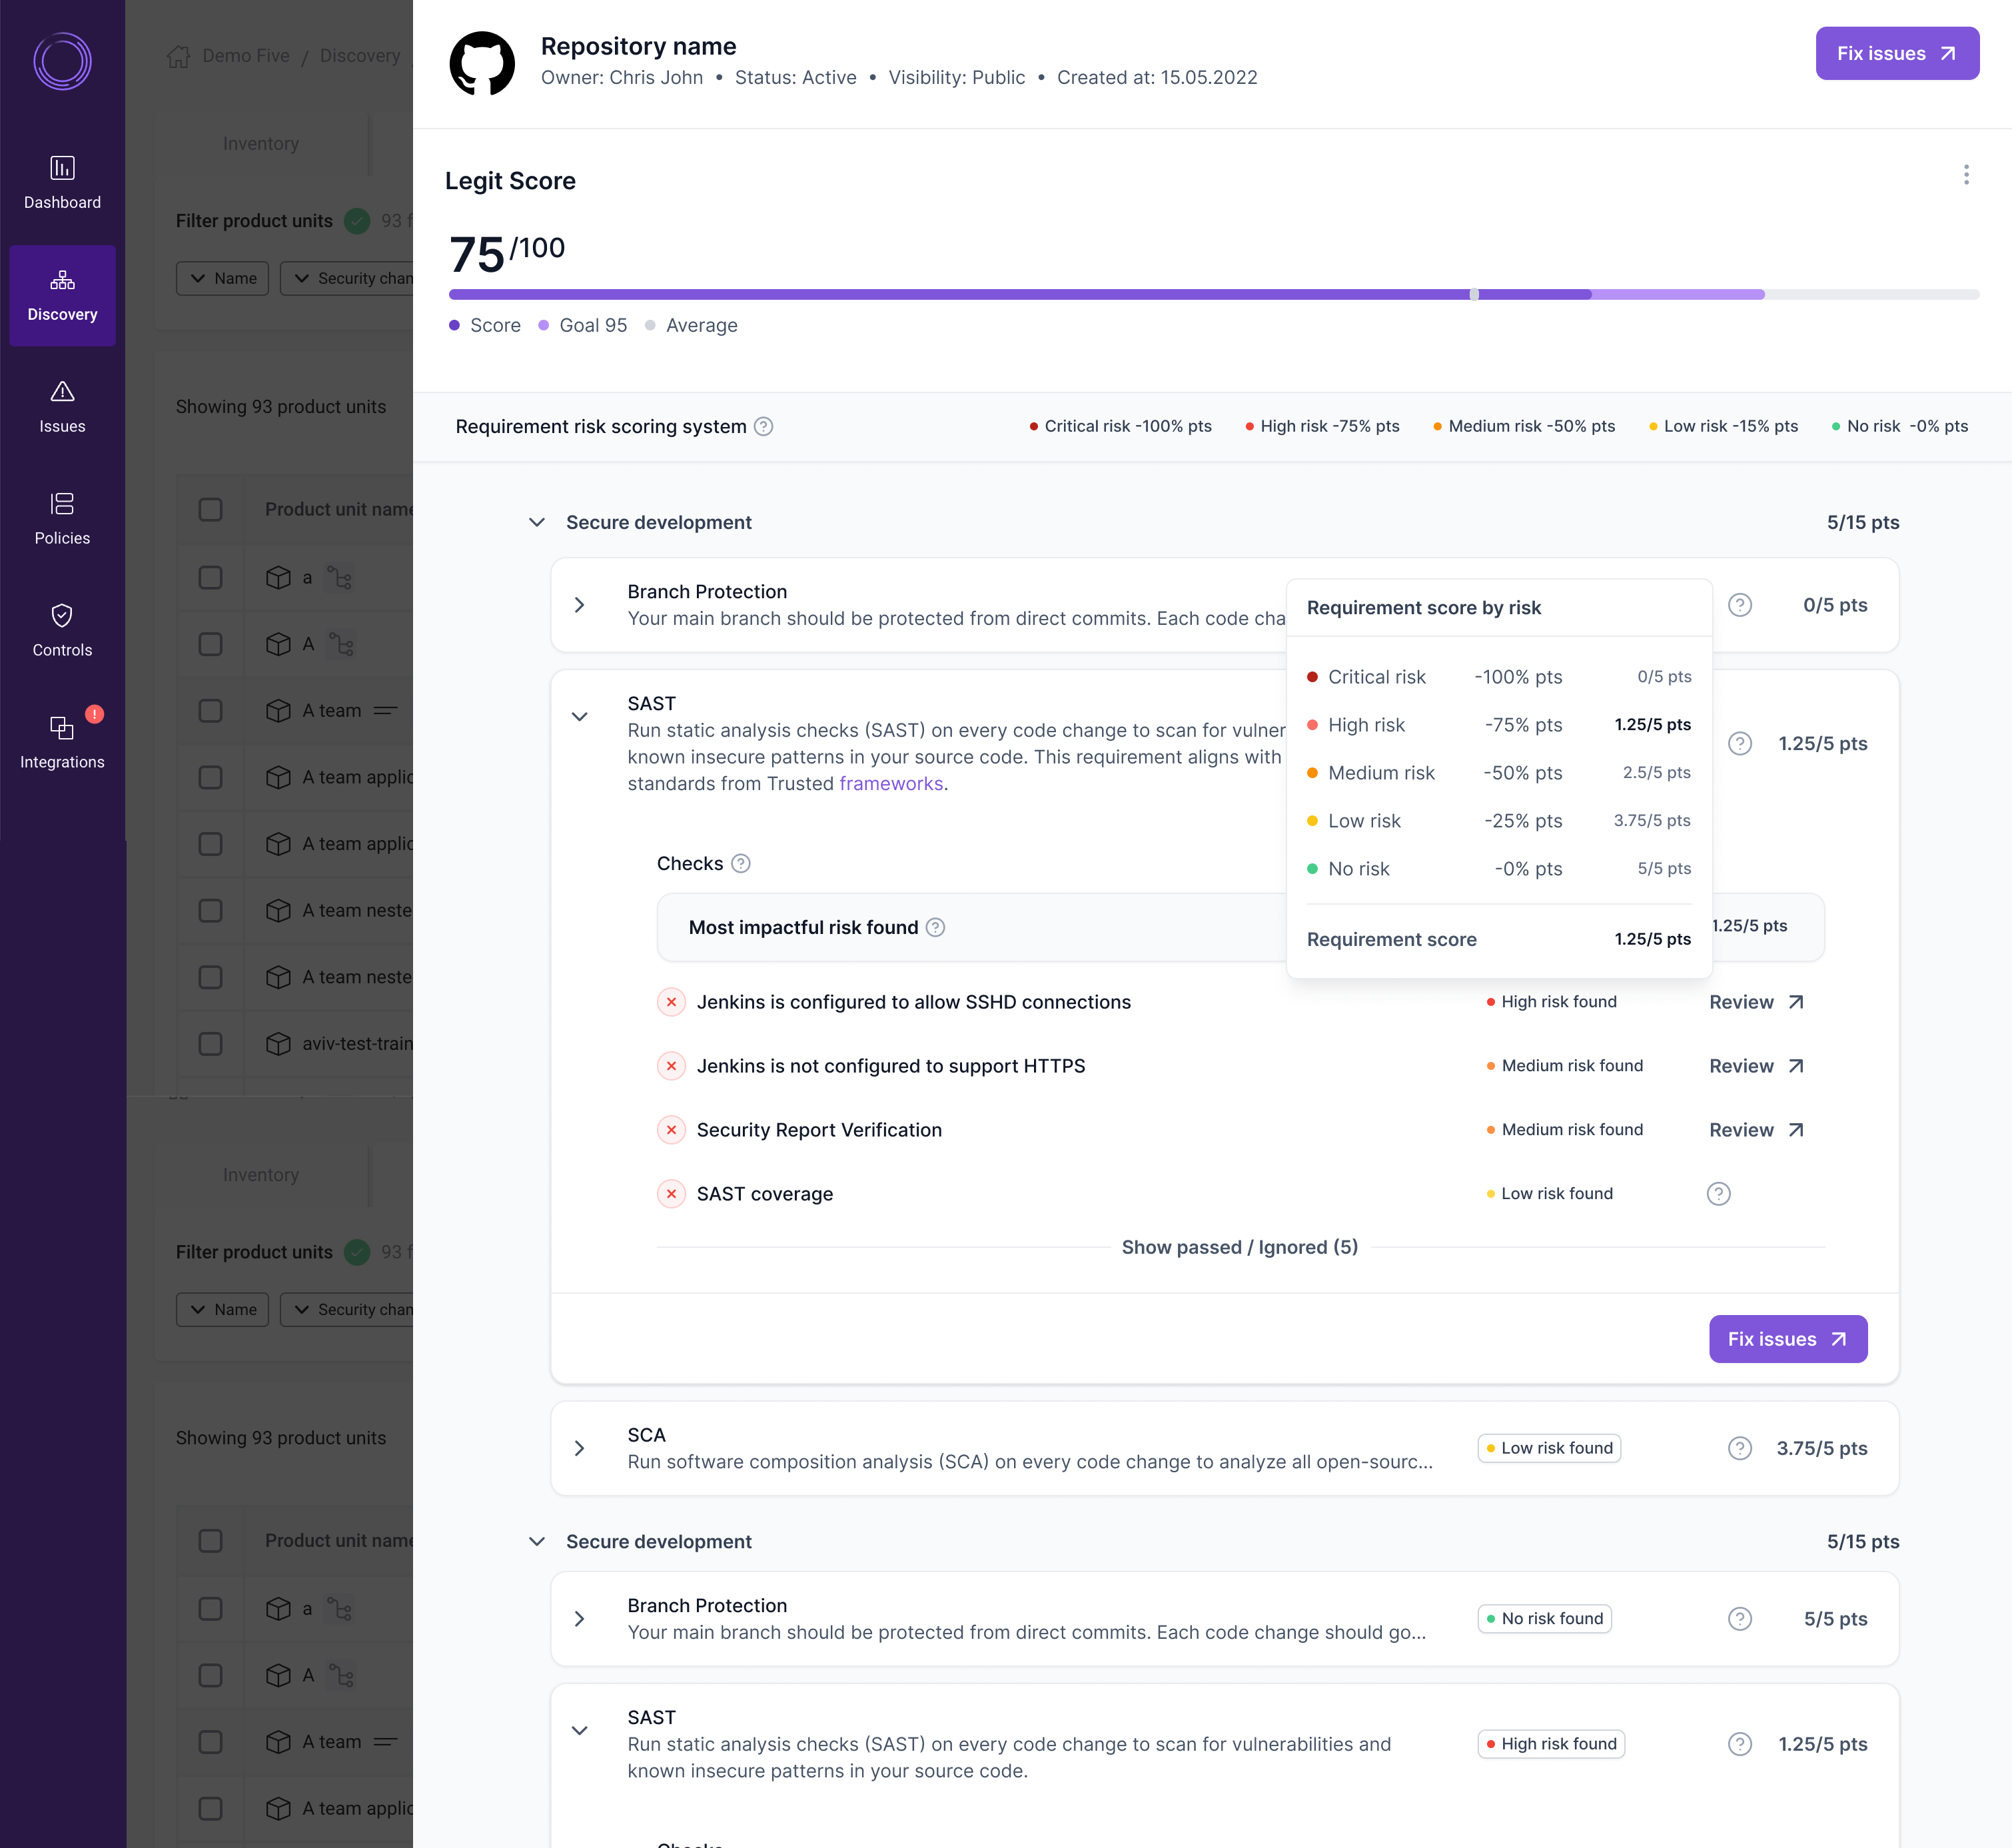Click the No risk found badge
This screenshot has height=1848, width=2012.
click(x=1544, y=1618)
